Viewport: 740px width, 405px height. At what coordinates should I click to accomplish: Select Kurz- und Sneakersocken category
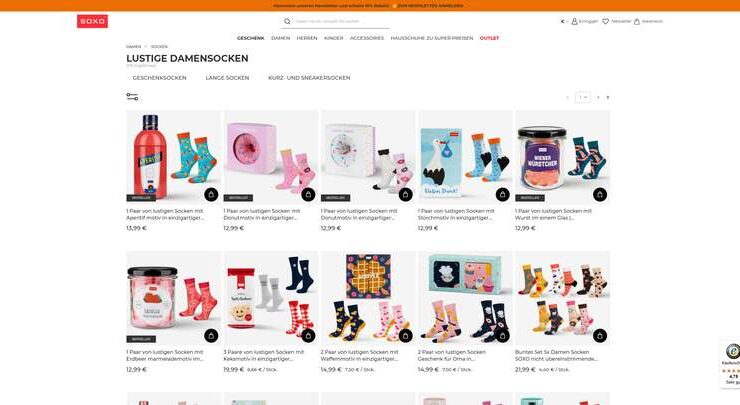309,78
